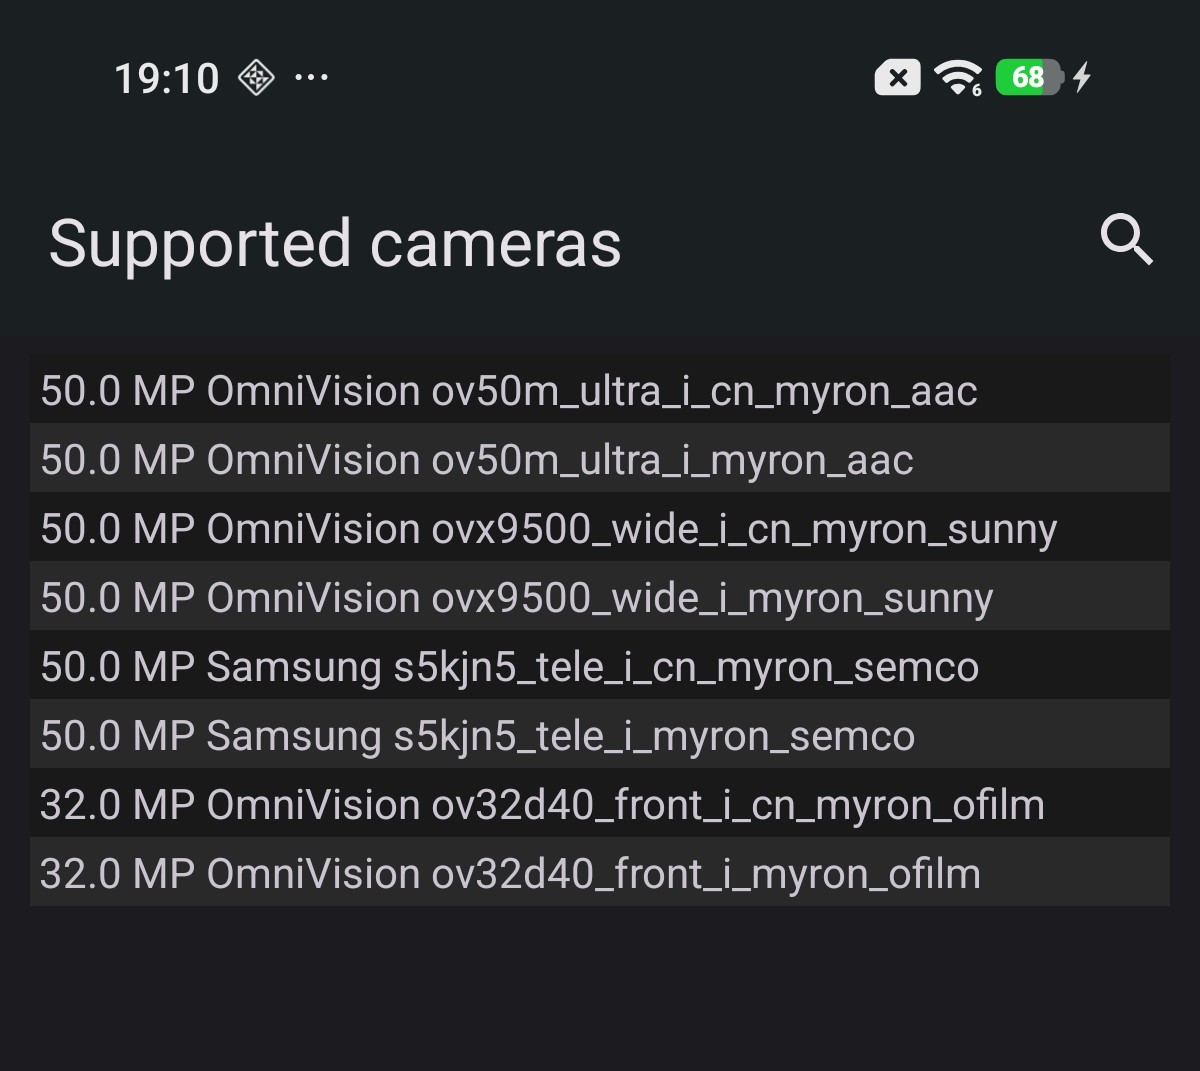
Task: Tap the Samsung label in fifth row
Action: click(294, 668)
